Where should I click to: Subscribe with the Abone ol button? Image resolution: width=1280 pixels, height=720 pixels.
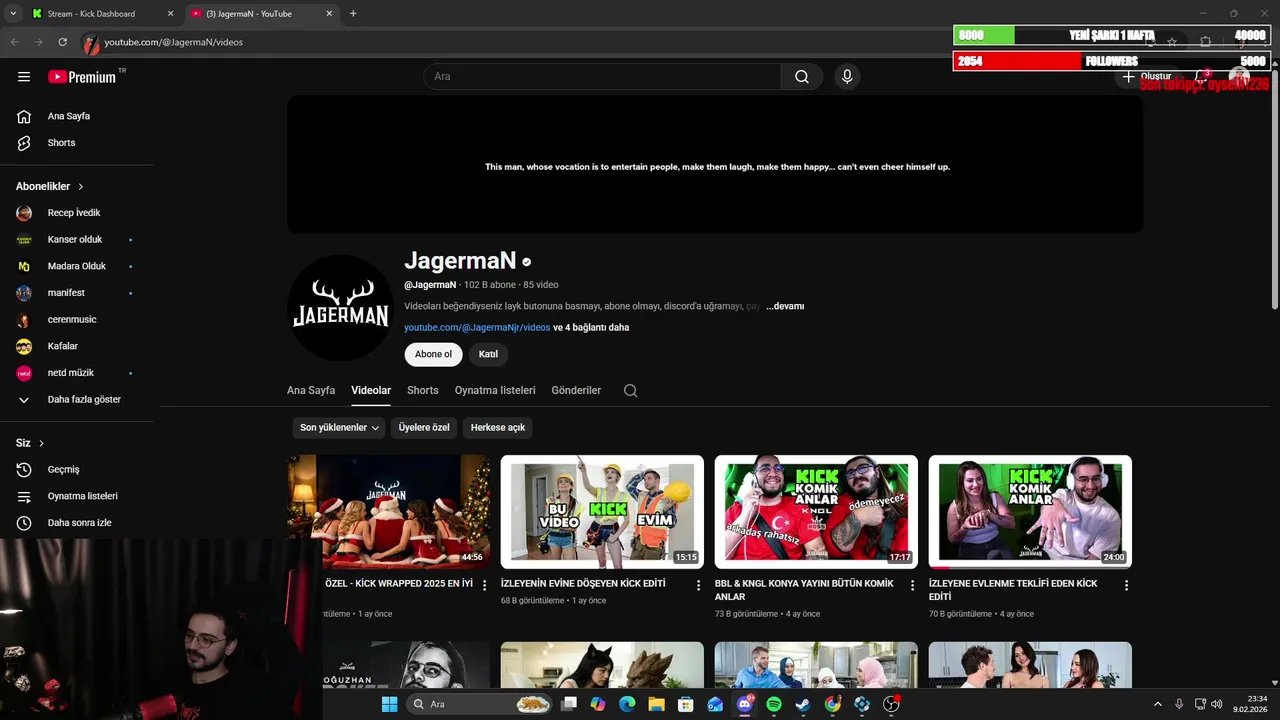pyautogui.click(x=433, y=354)
